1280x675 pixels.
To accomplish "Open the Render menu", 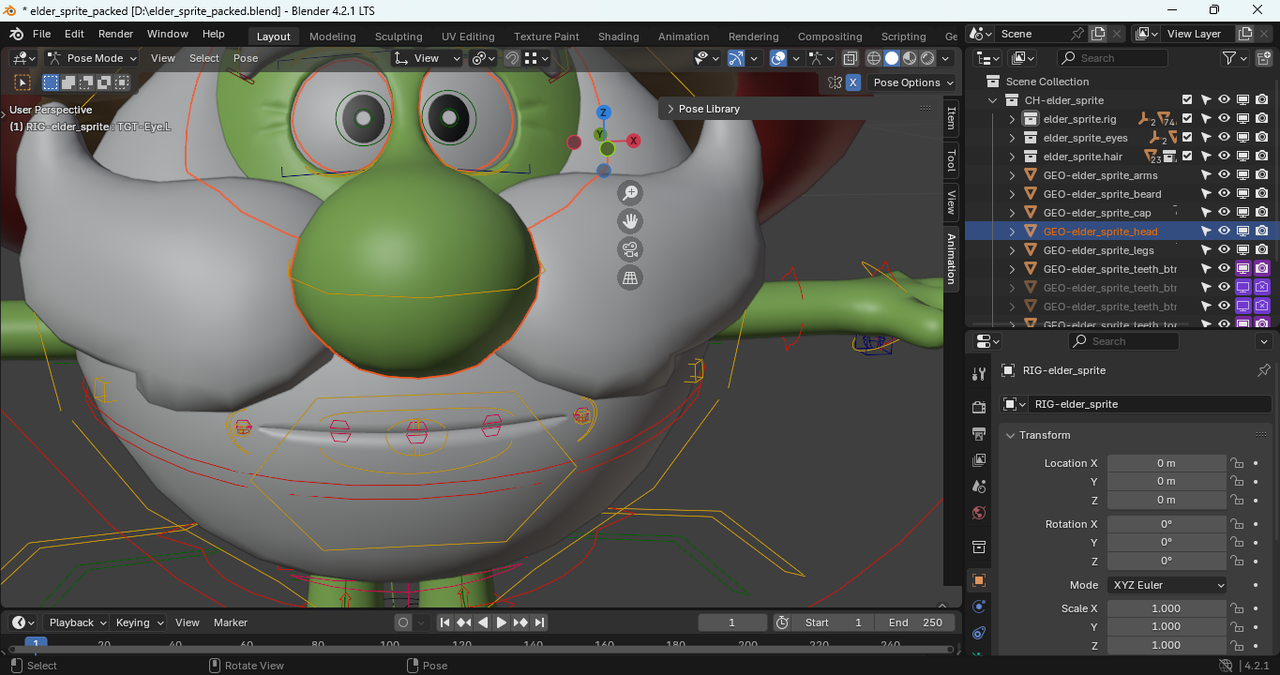I will (x=115, y=34).
